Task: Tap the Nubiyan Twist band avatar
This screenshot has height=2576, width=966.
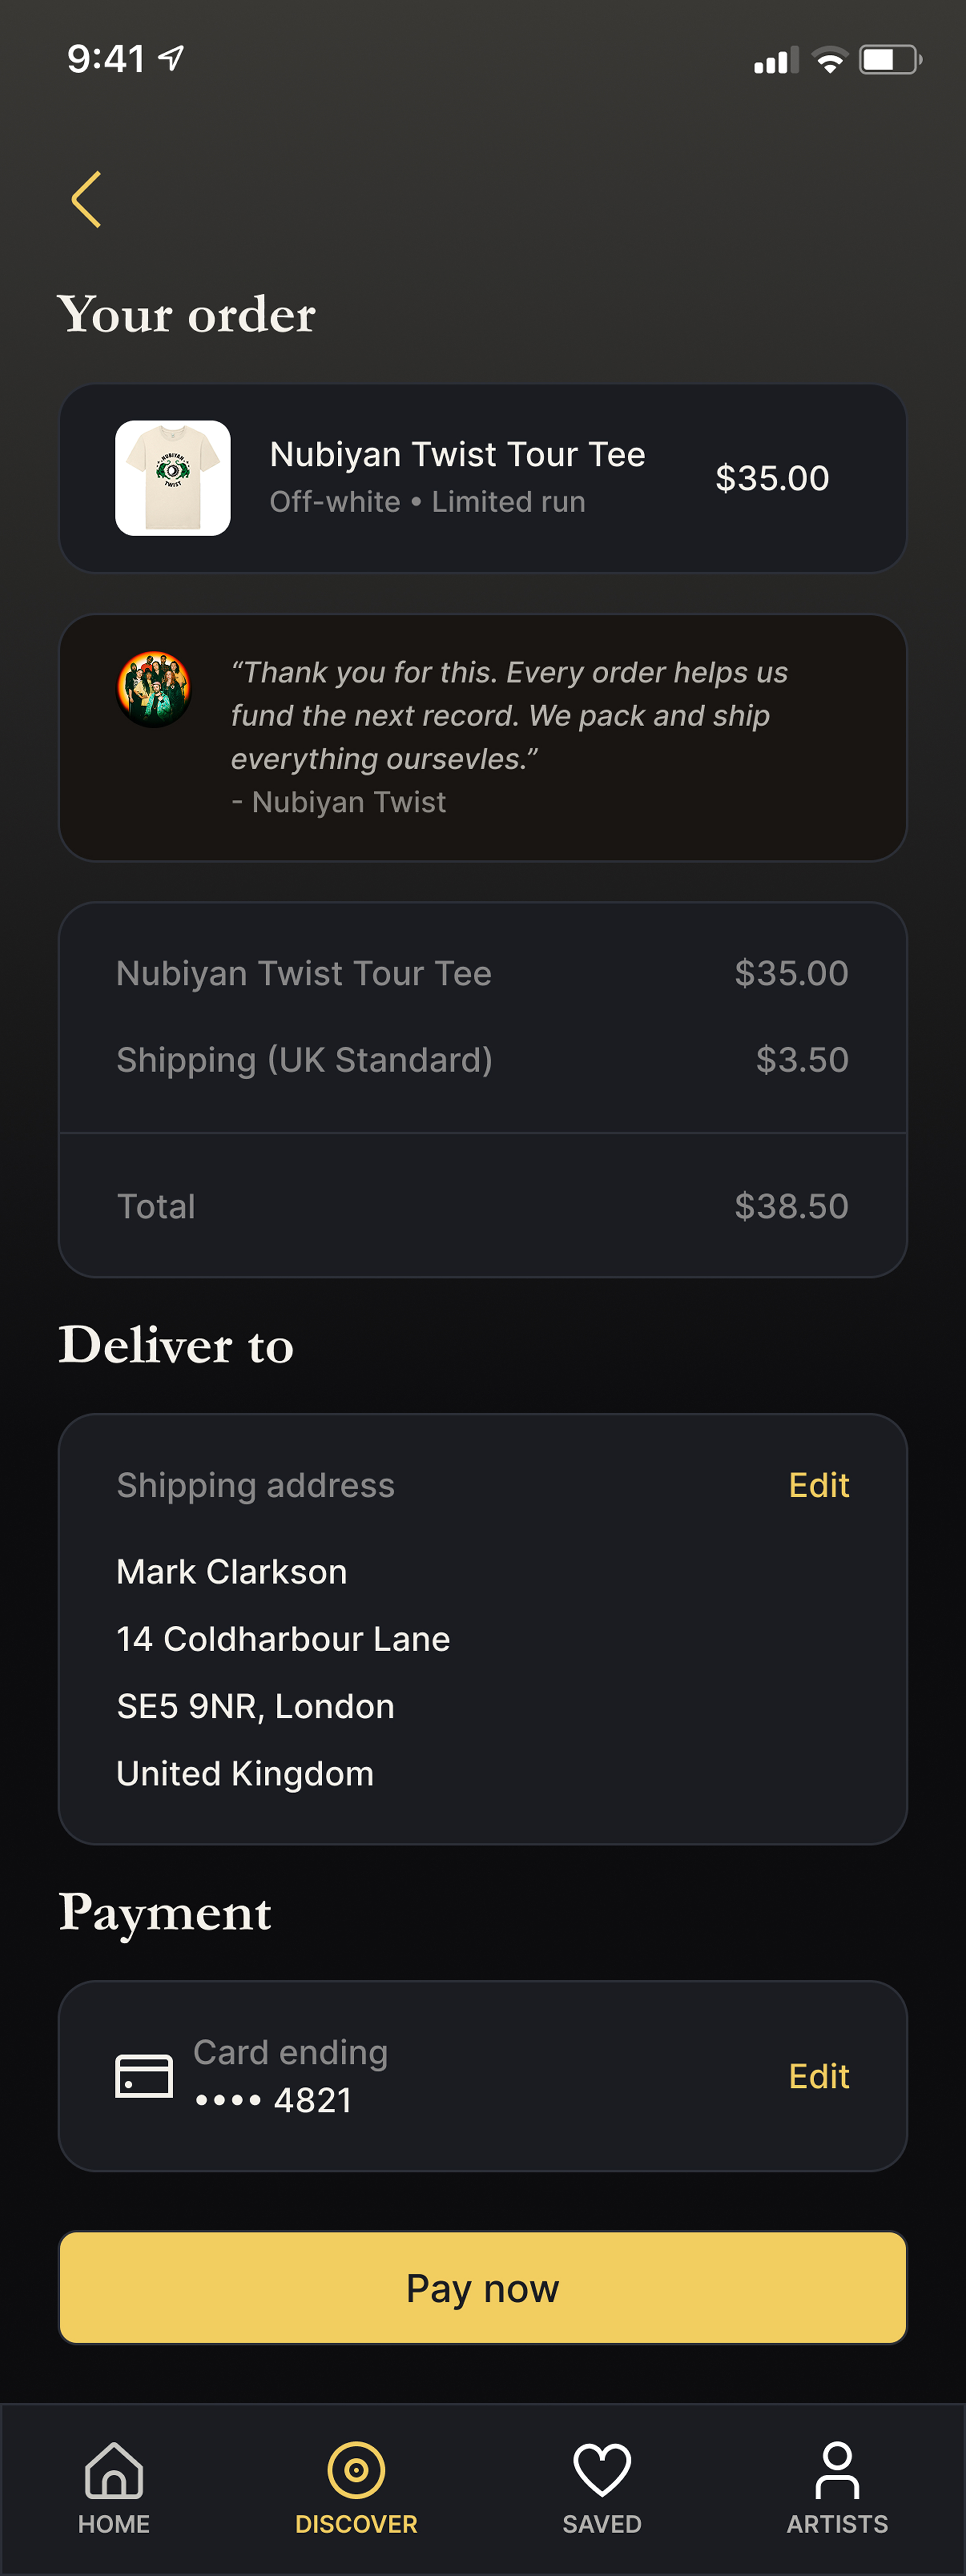Action: click(154, 689)
